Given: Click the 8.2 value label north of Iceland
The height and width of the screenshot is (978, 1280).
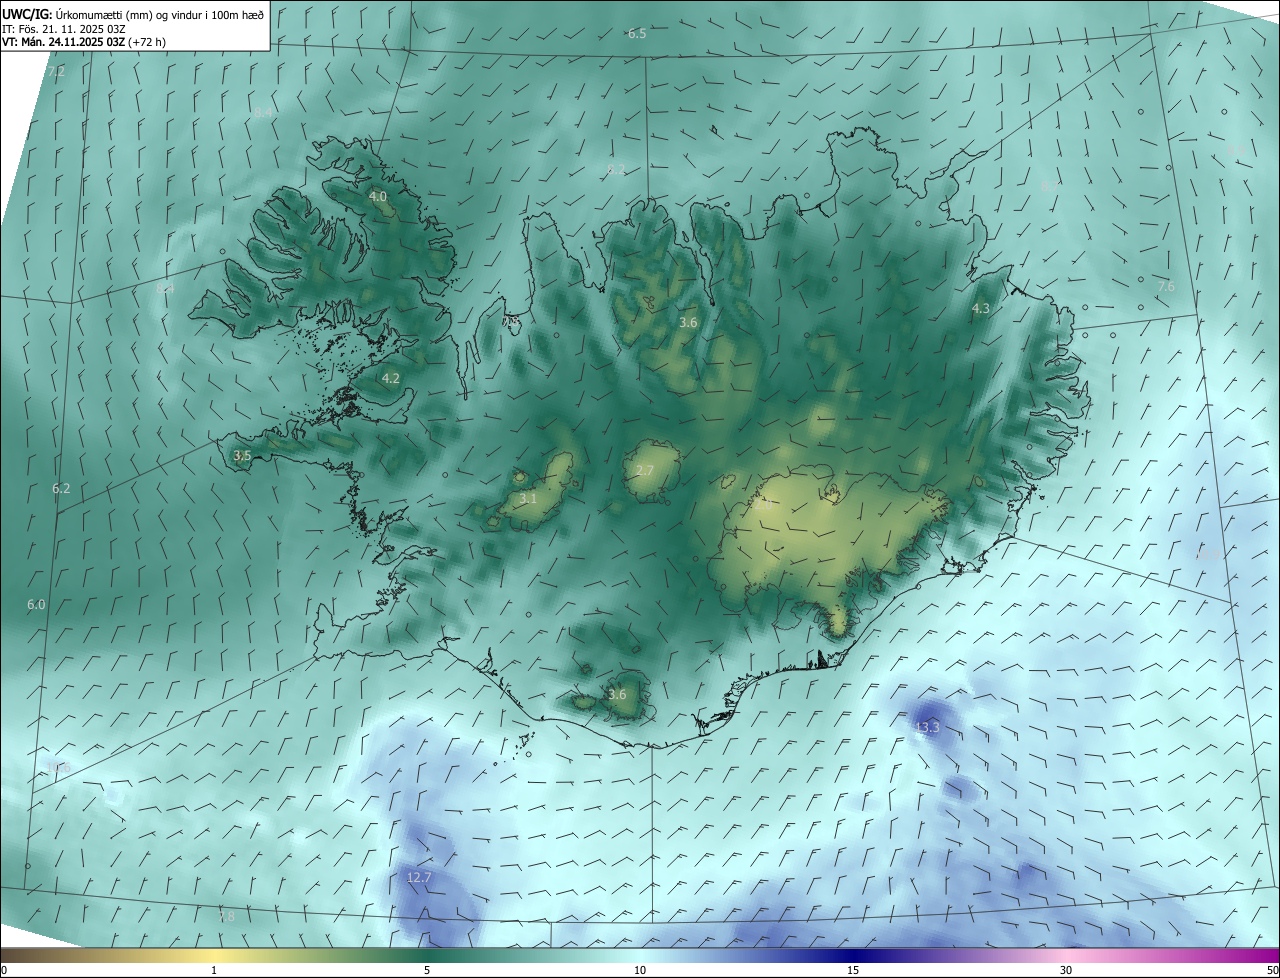Looking at the screenshot, I should coord(616,169).
